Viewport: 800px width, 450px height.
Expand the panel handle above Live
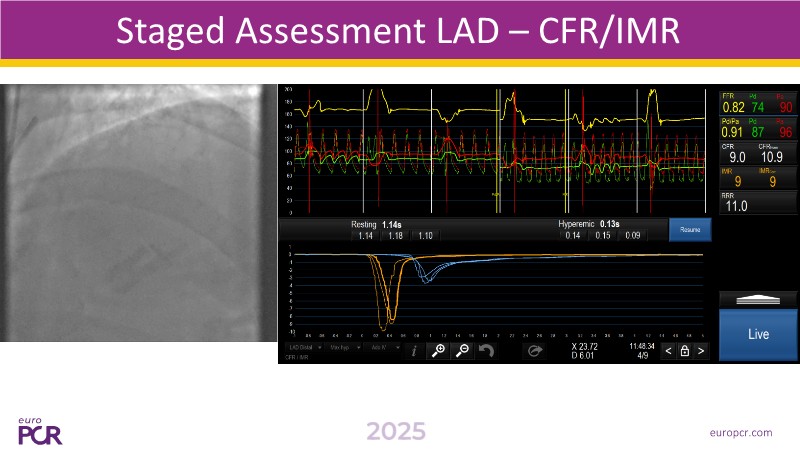pos(758,299)
